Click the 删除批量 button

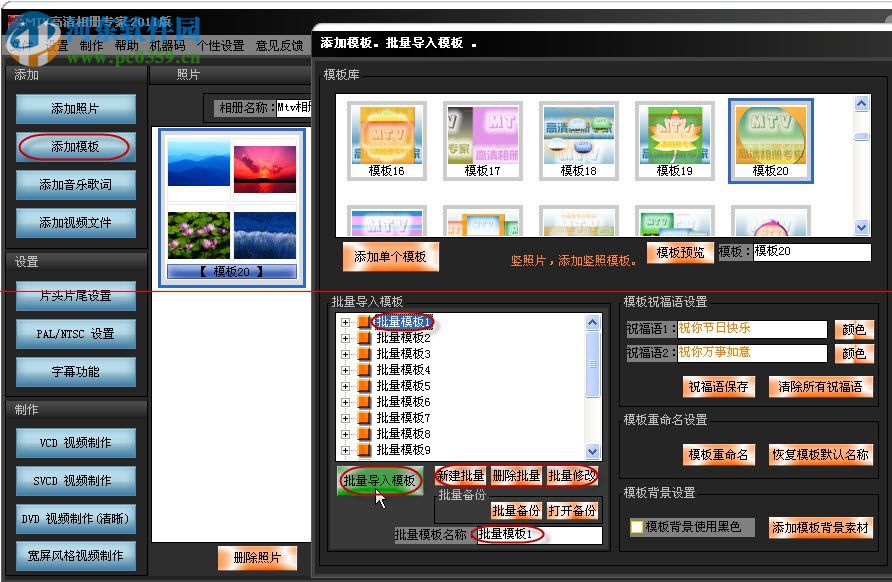click(x=516, y=476)
